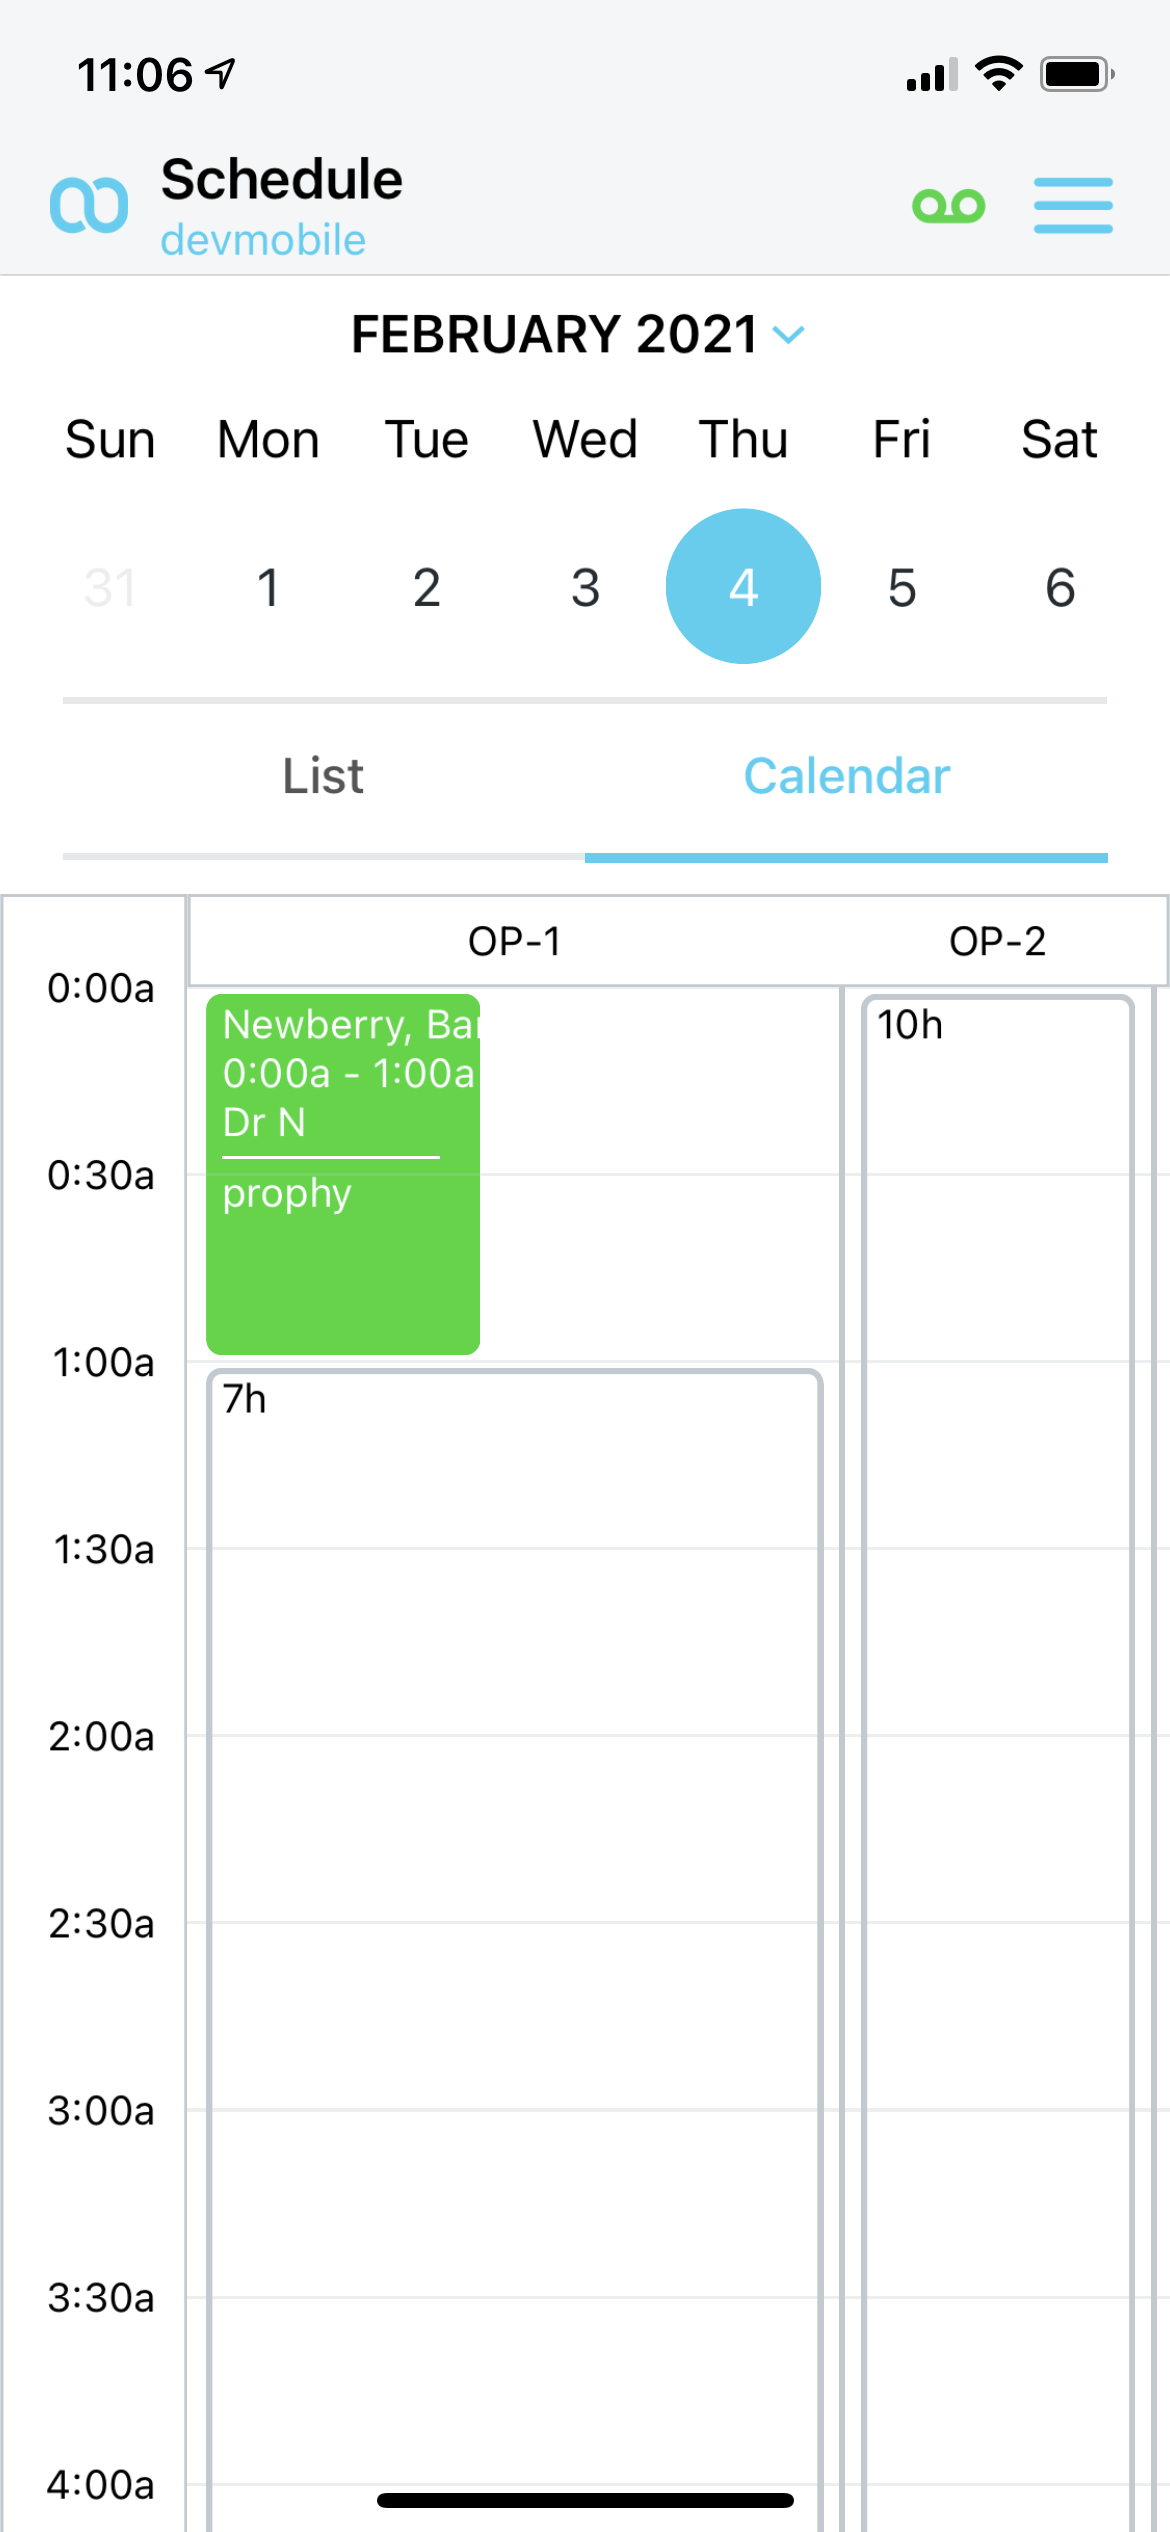Choose Friday the 5th
The image size is (1170, 2532).
[x=901, y=587]
